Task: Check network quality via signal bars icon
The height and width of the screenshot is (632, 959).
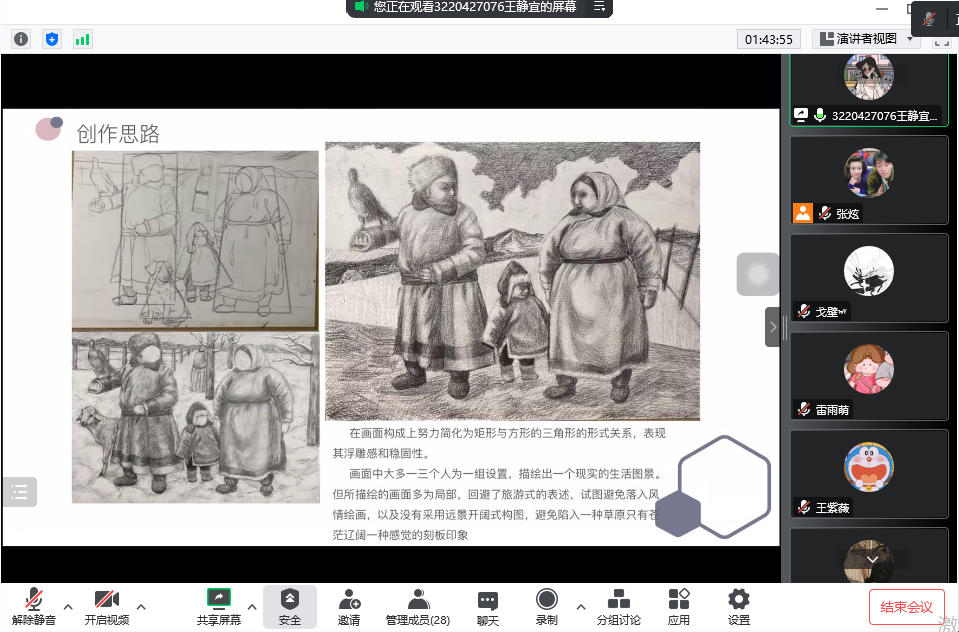Action: click(x=82, y=38)
